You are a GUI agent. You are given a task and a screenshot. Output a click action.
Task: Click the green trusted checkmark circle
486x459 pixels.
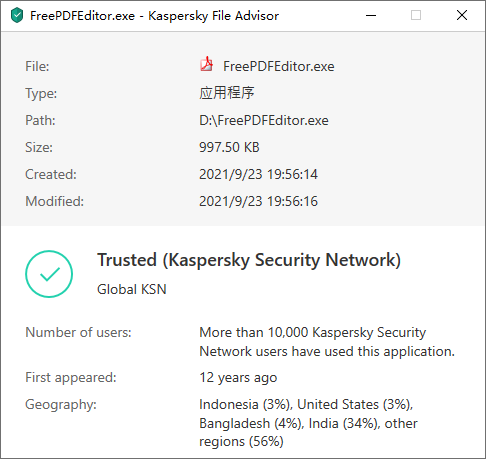[49, 274]
